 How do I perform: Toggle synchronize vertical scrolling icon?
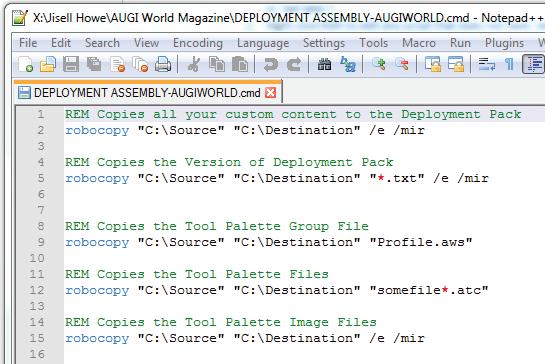tap(433, 64)
